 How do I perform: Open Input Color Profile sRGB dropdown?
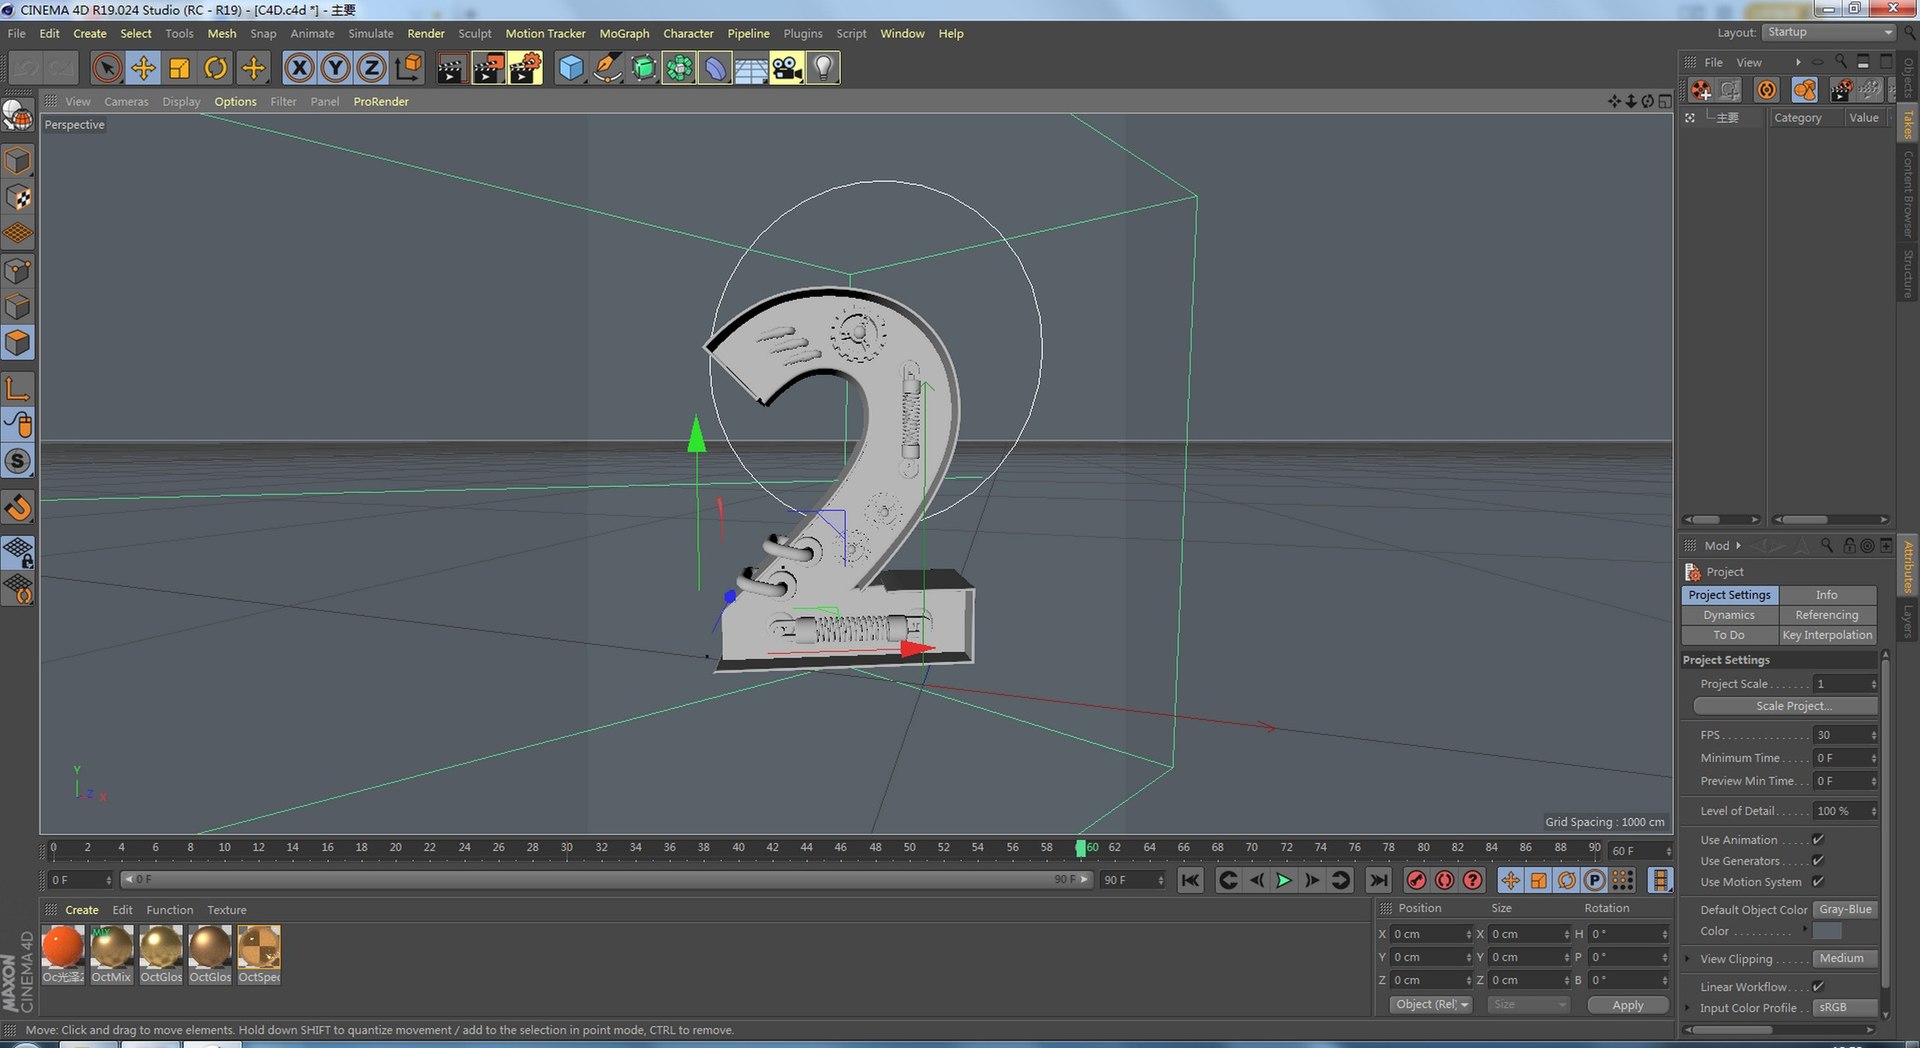point(1845,1007)
